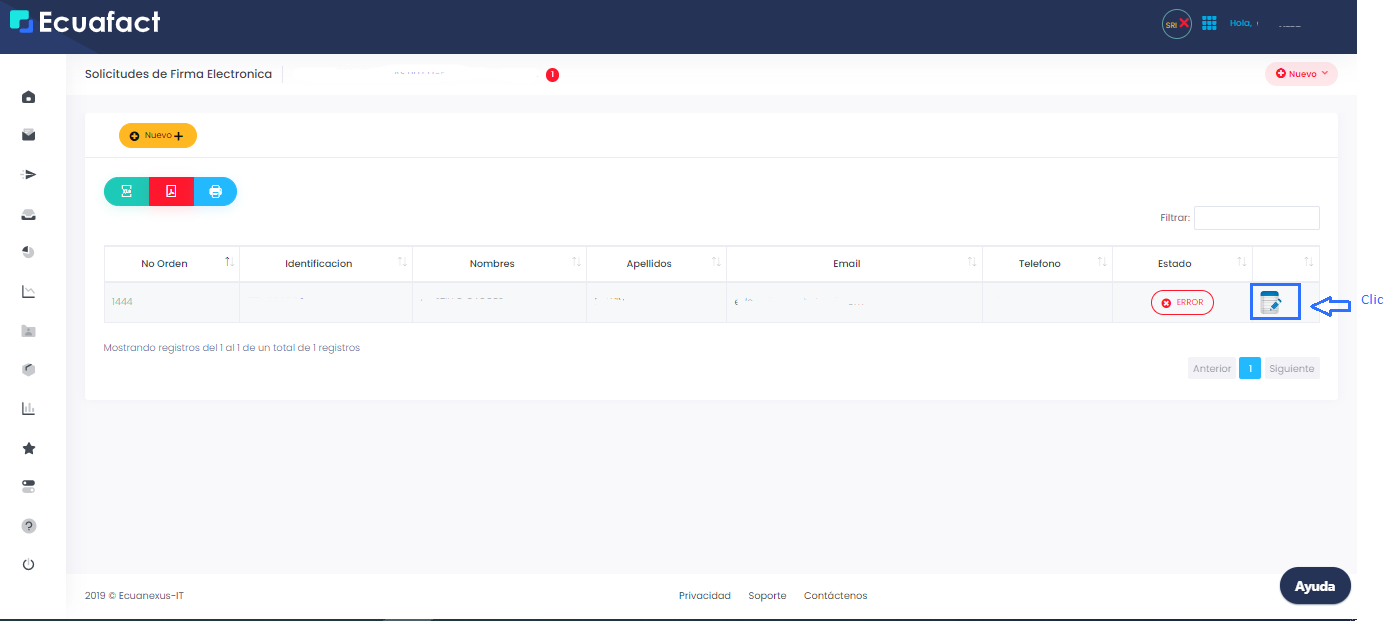Click the power logout icon in sidebar
This screenshot has height=621, width=1389.
[29, 565]
